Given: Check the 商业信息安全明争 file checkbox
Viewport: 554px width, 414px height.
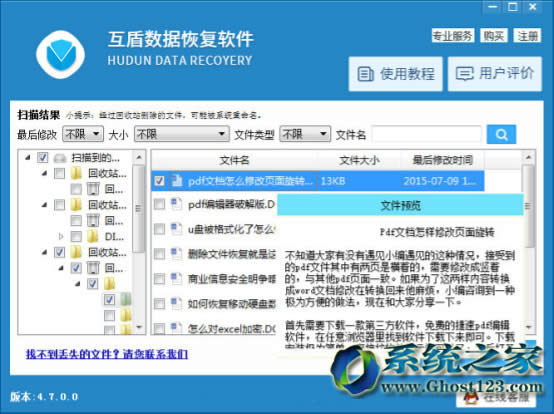Looking at the screenshot, I should tap(159, 279).
